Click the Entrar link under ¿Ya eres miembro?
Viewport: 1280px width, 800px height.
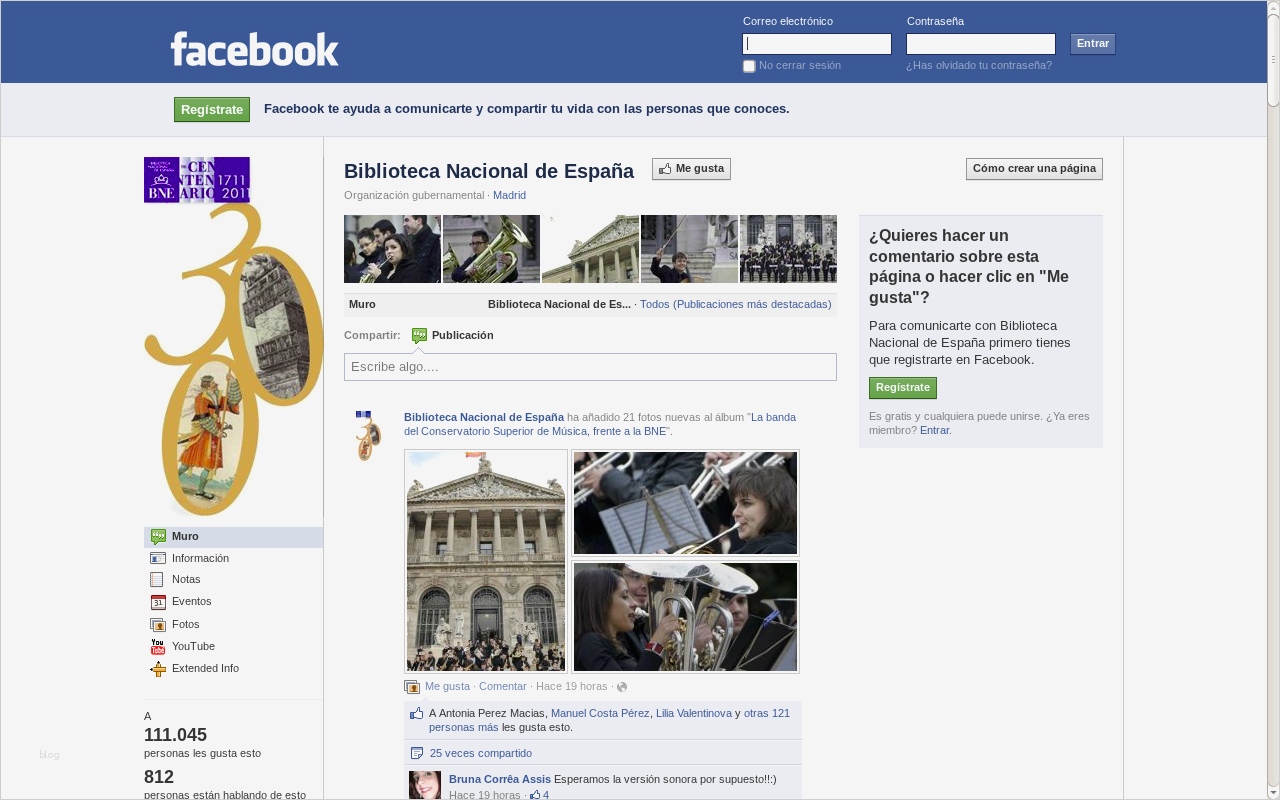click(x=934, y=430)
